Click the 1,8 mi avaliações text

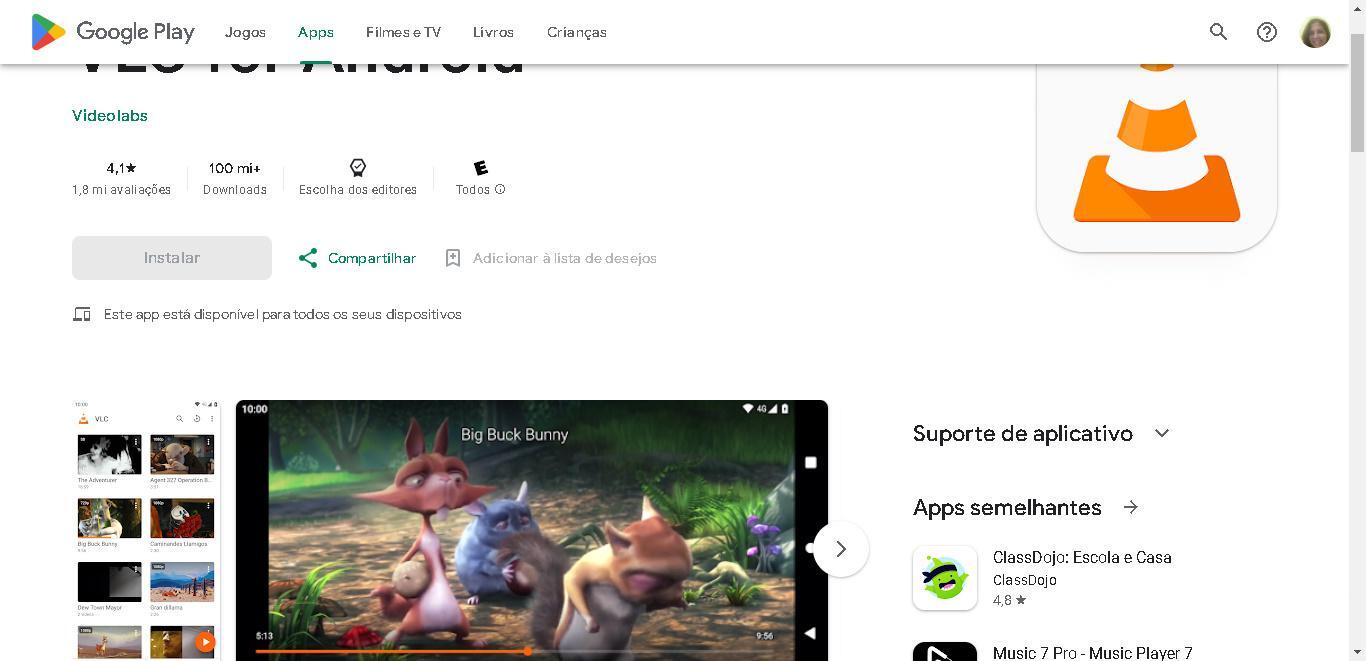point(121,190)
